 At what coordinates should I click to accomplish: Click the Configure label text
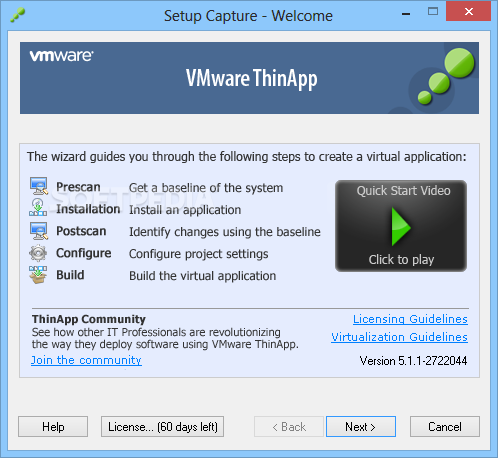(84, 253)
